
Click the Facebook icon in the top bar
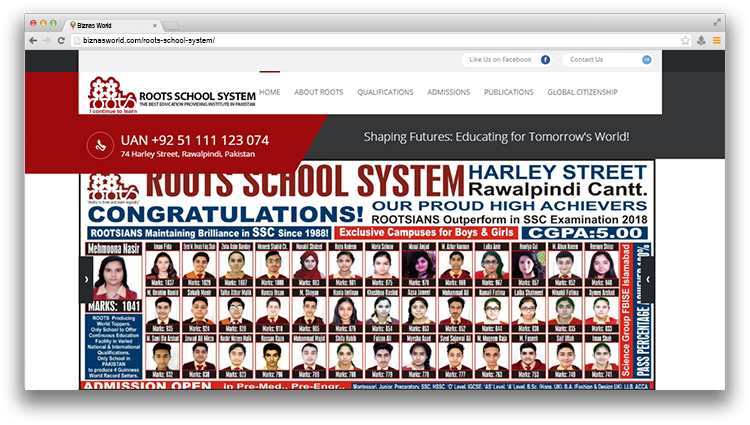click(546, 60)
